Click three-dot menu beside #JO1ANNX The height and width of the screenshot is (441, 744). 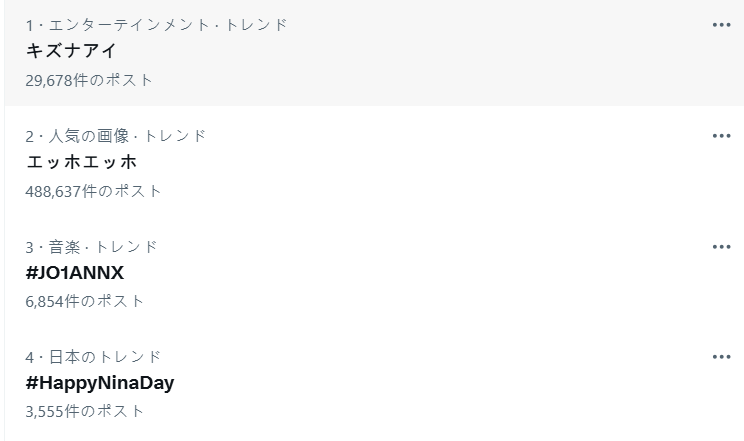click(722, 246)
